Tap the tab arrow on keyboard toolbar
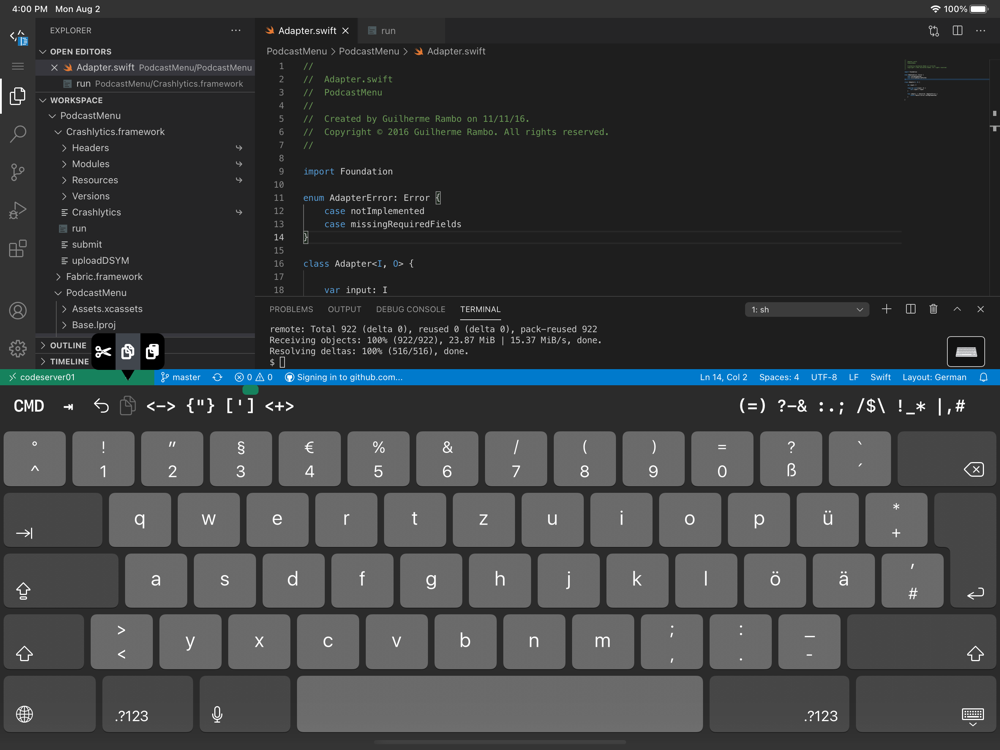This screenshot has height=750, width=1000. (68, 407)
